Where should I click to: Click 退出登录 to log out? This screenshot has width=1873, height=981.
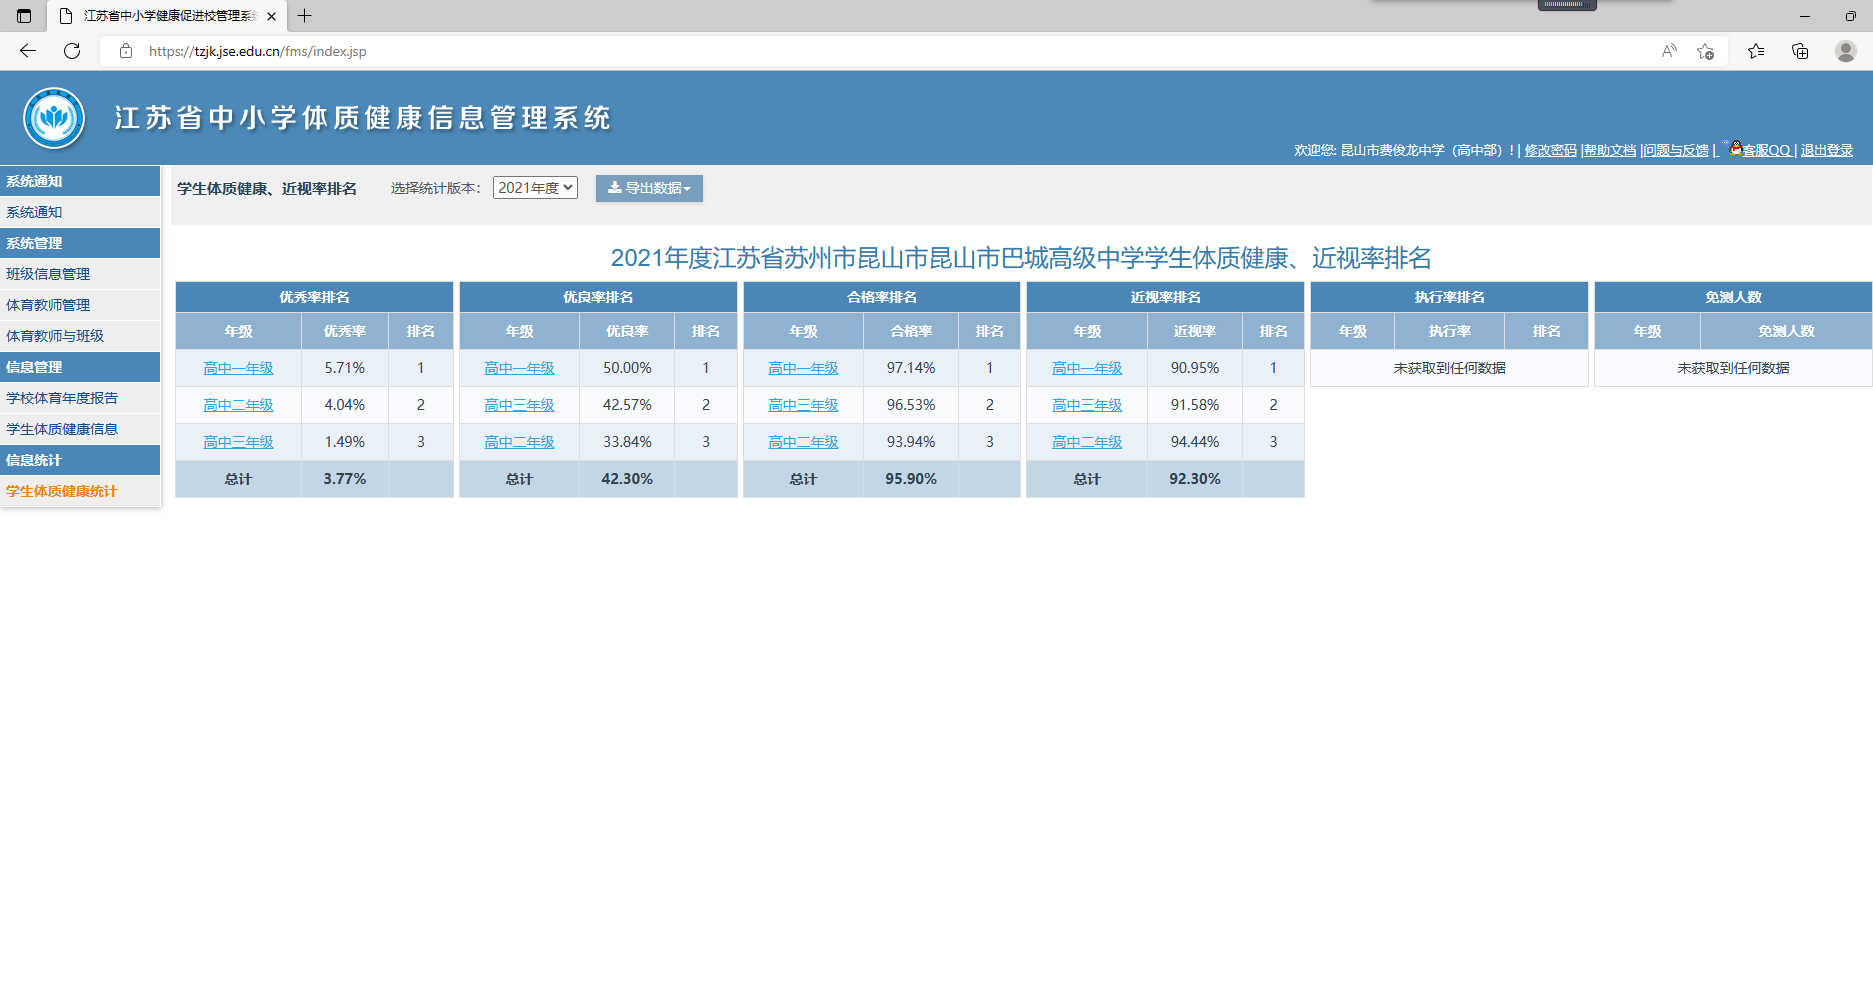[1827, 150]
